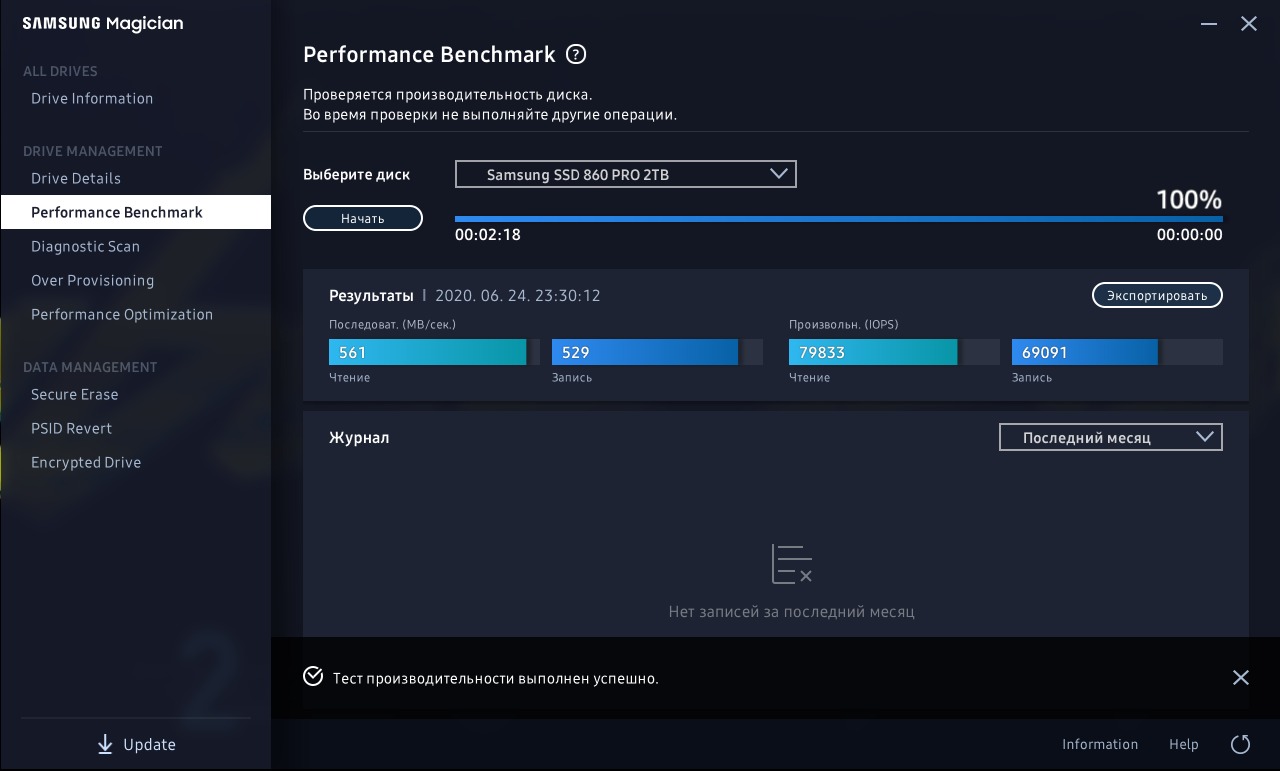Click the empty journal list icon
The image size is (1280, 771).
(791, 565)
